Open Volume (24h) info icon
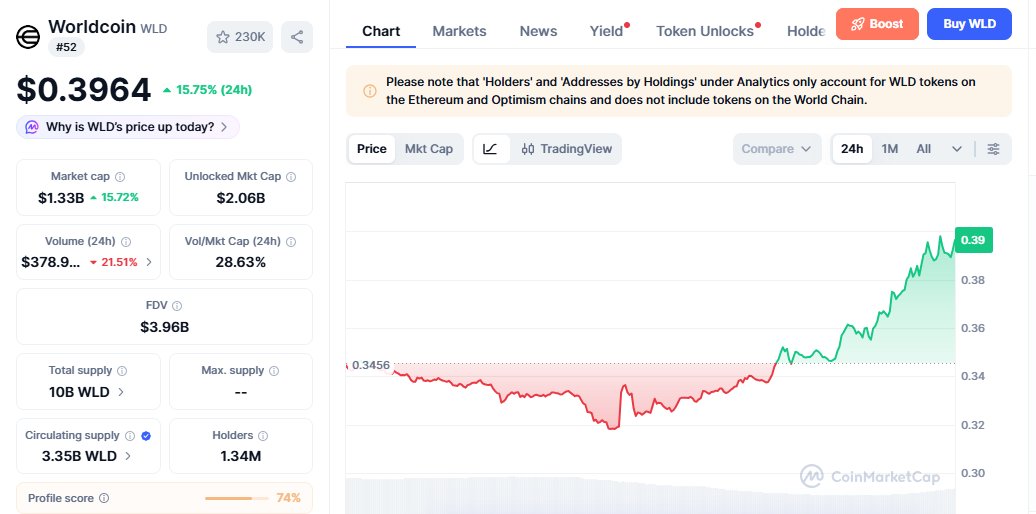1036x514 pixels. click(x=126, y=242)
